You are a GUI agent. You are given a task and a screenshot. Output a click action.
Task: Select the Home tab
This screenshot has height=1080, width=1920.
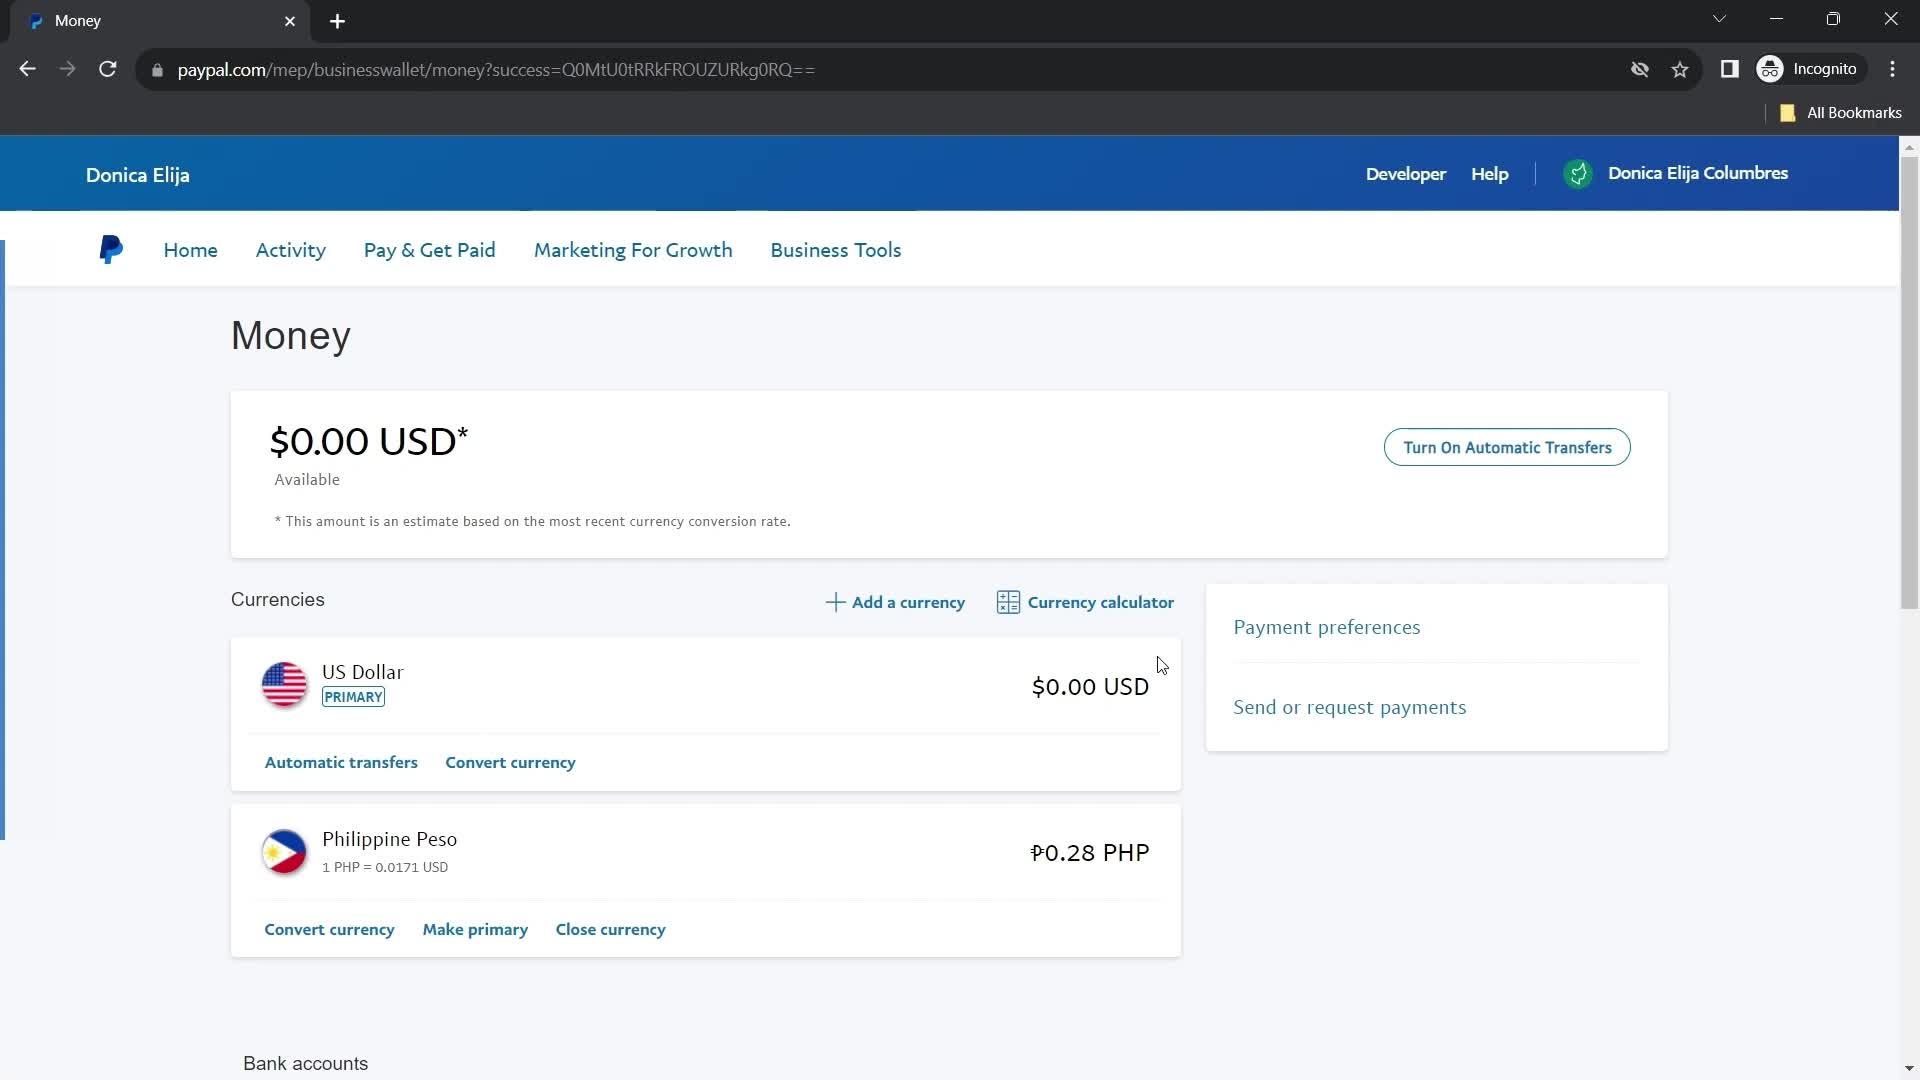click(x=191, y=251)
